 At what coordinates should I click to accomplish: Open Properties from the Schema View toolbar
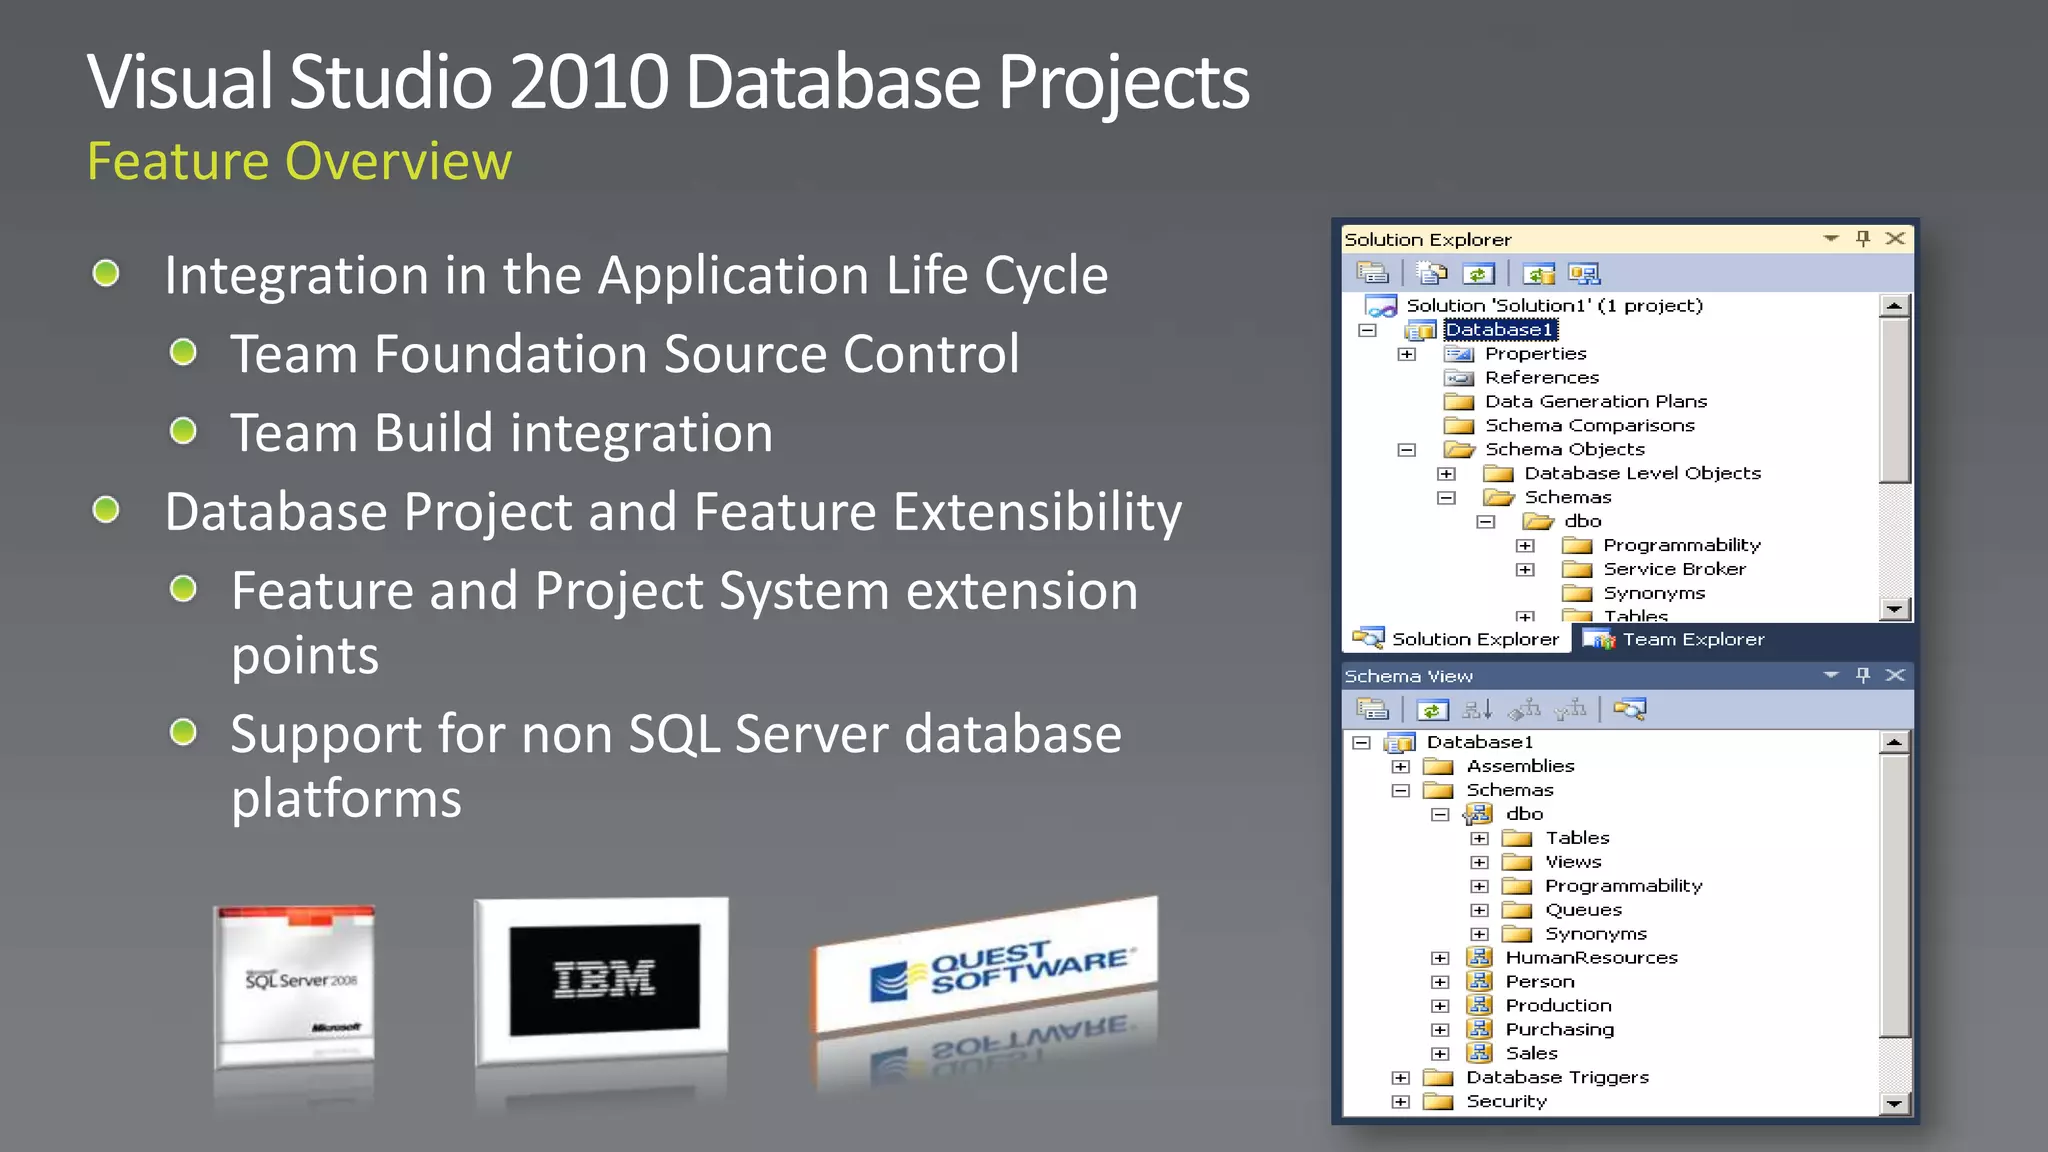point(1372,709)
